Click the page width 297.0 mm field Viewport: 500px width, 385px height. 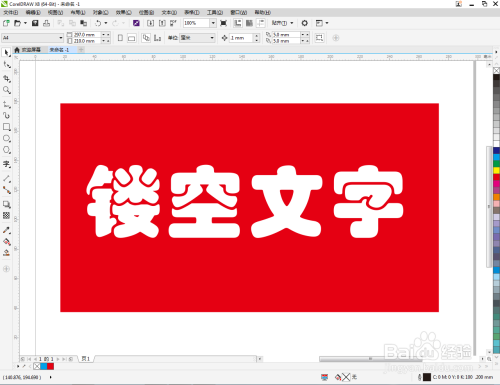point(86,35)
